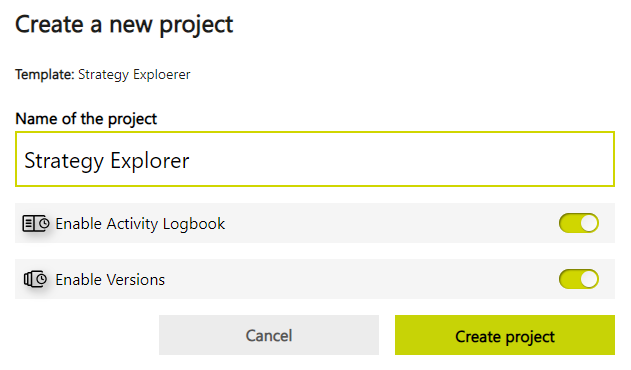
Task: Click the Versions history icon
Action: (35, 279)
